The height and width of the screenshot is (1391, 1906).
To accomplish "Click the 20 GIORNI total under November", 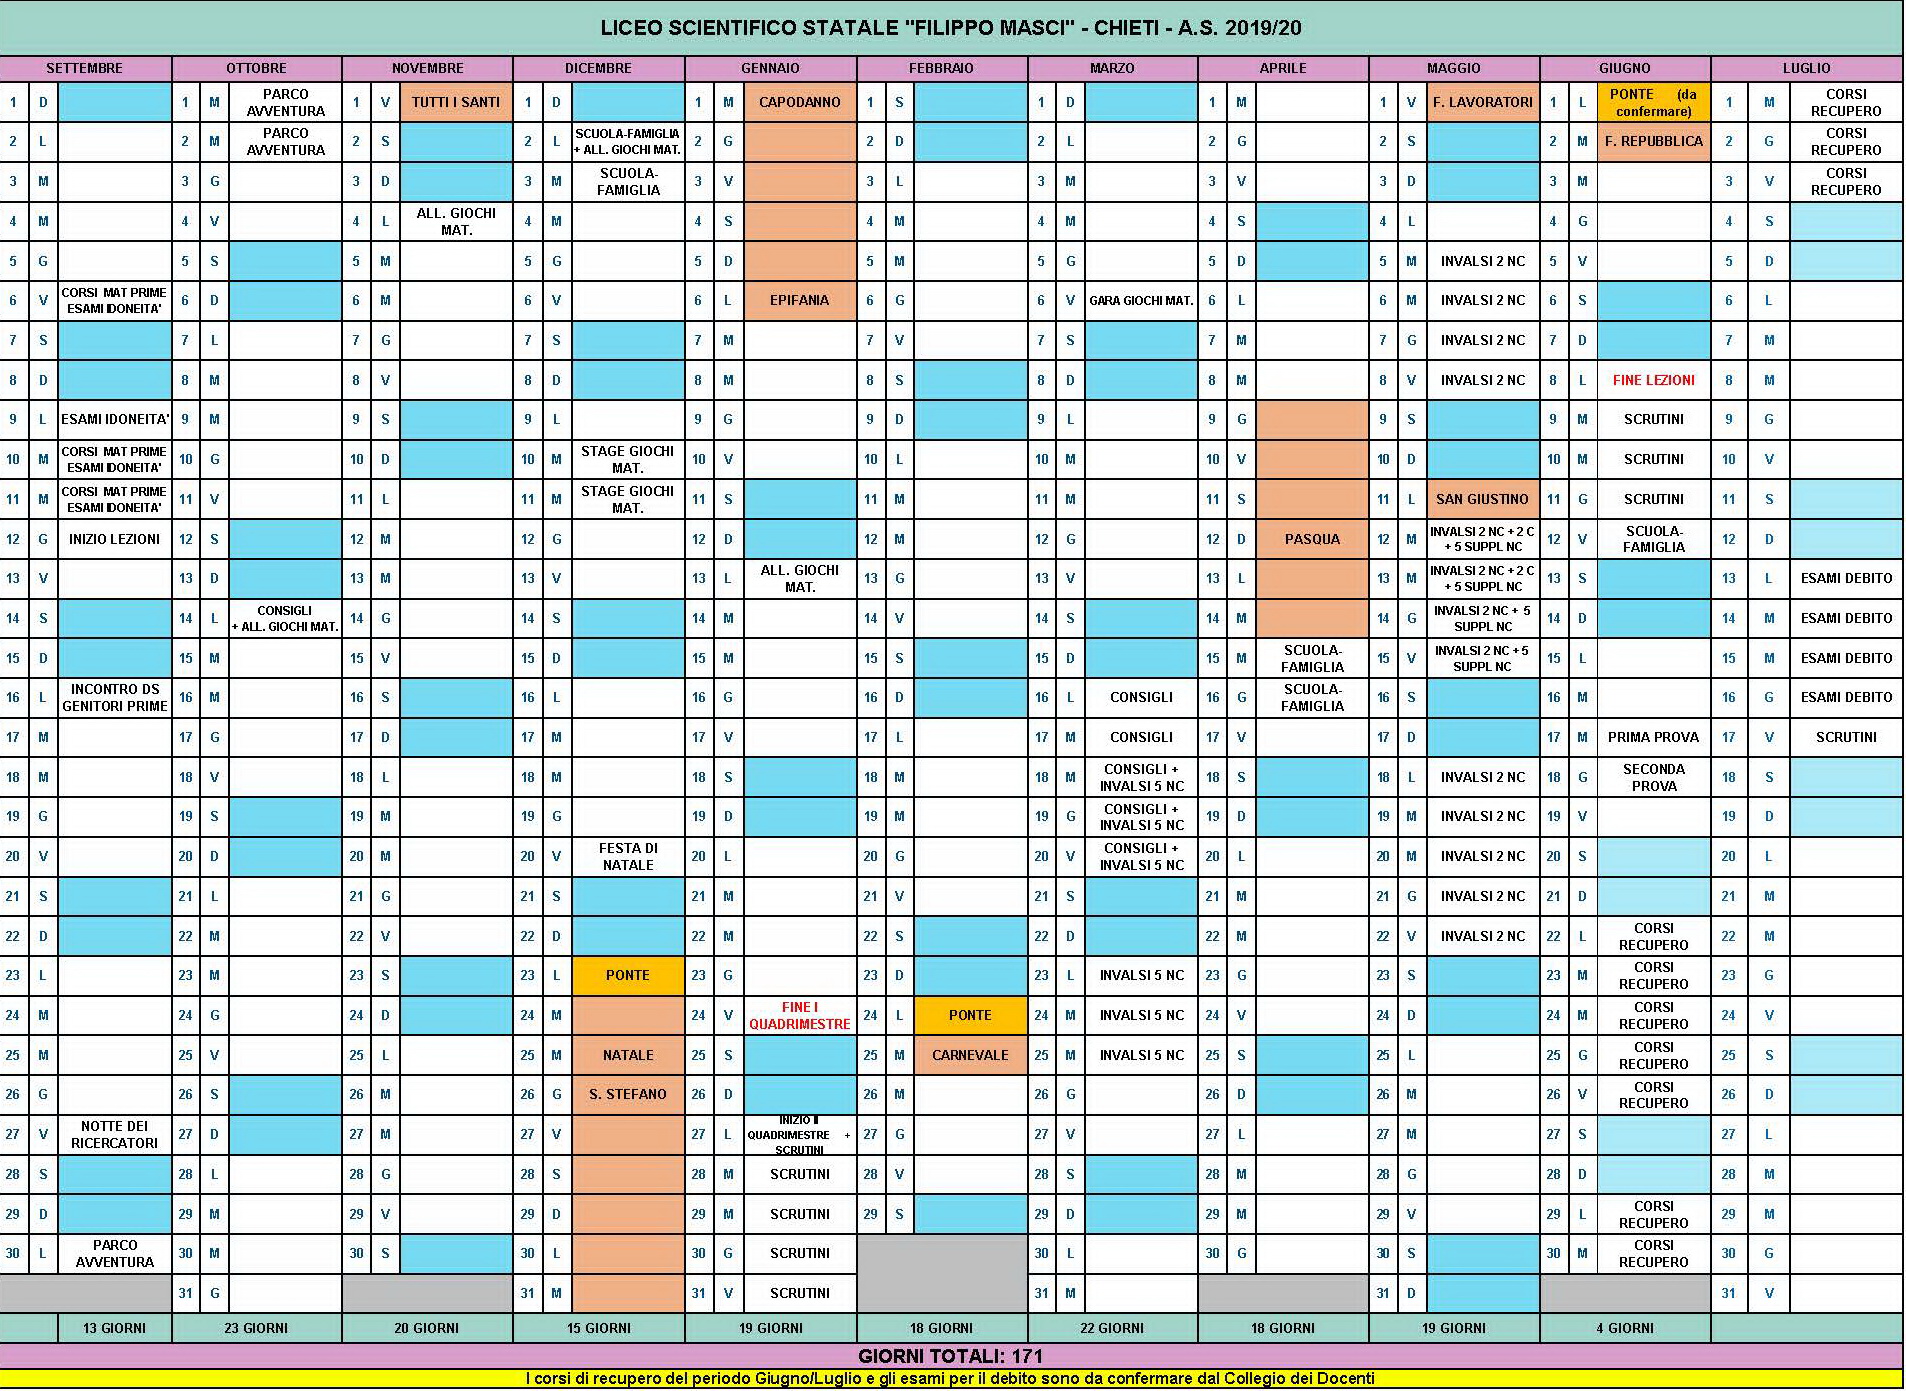I will 428,1328.
